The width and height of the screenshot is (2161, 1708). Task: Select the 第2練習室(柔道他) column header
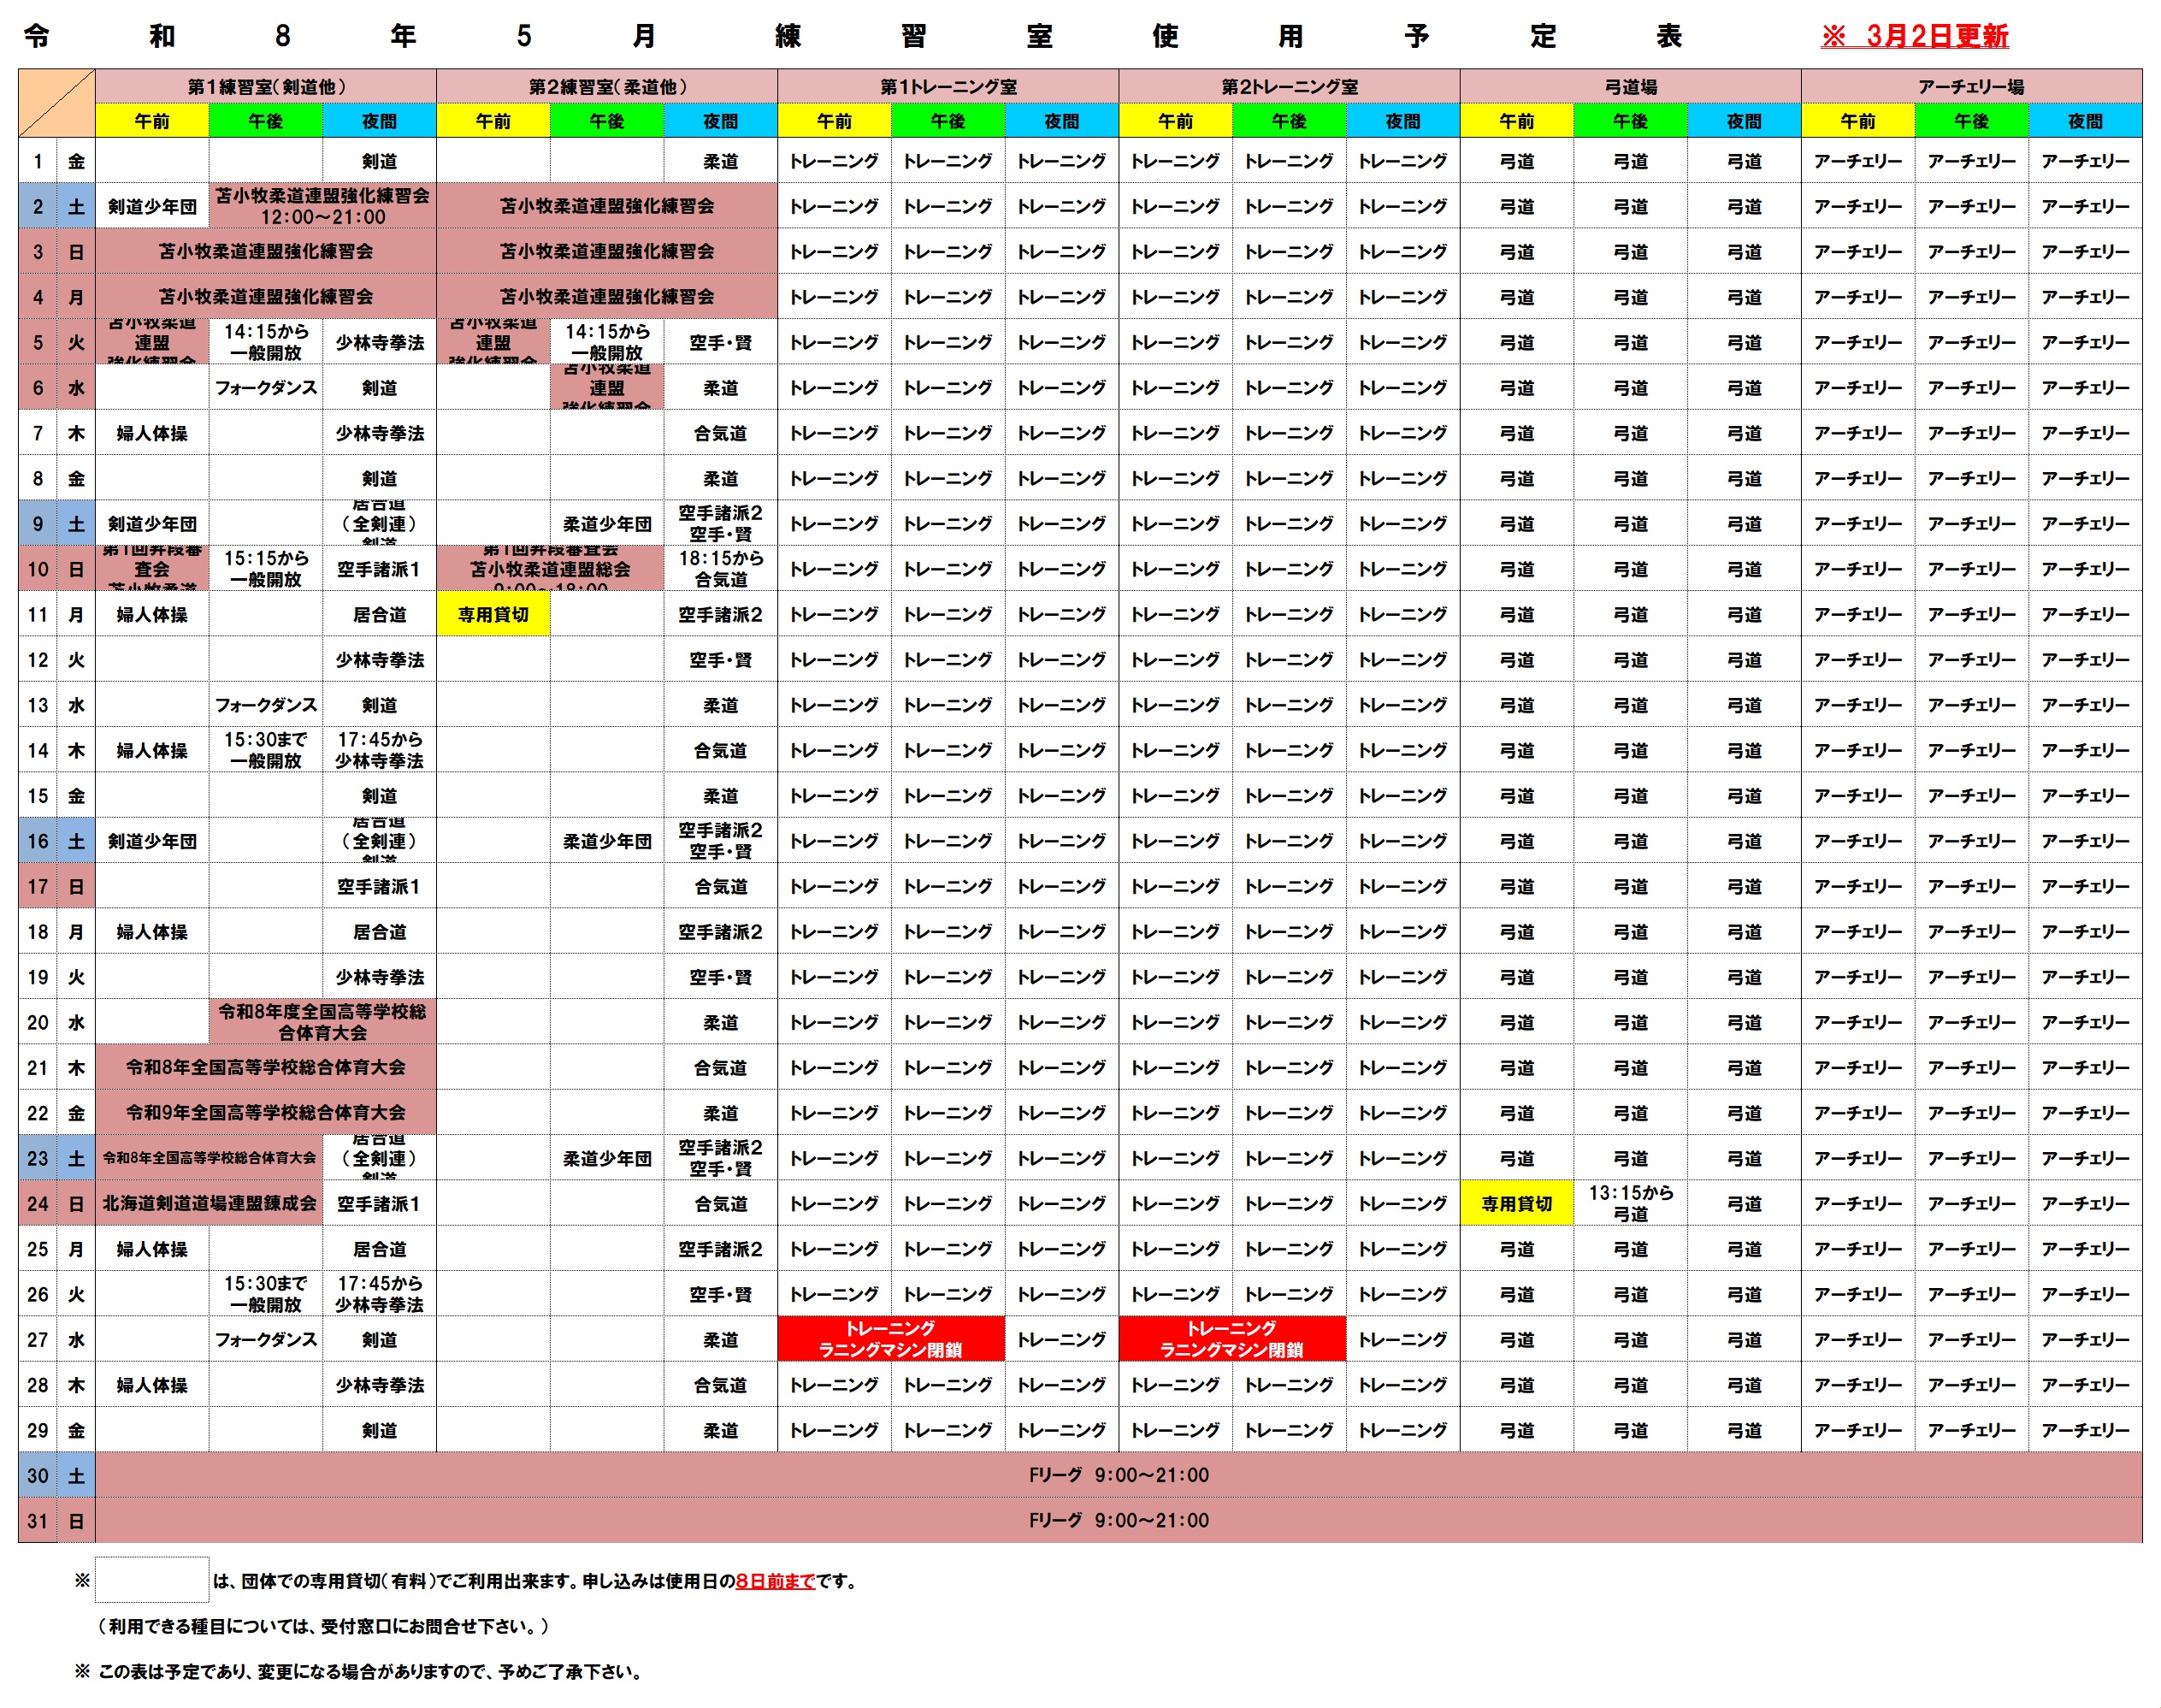click(x=607, y=86)
